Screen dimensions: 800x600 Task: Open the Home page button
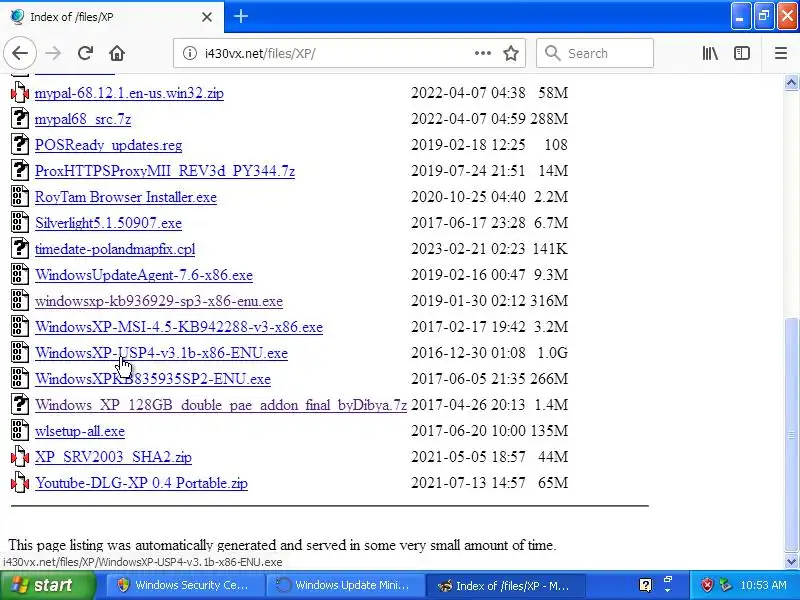pyautogui.click(x=117, y=53)
